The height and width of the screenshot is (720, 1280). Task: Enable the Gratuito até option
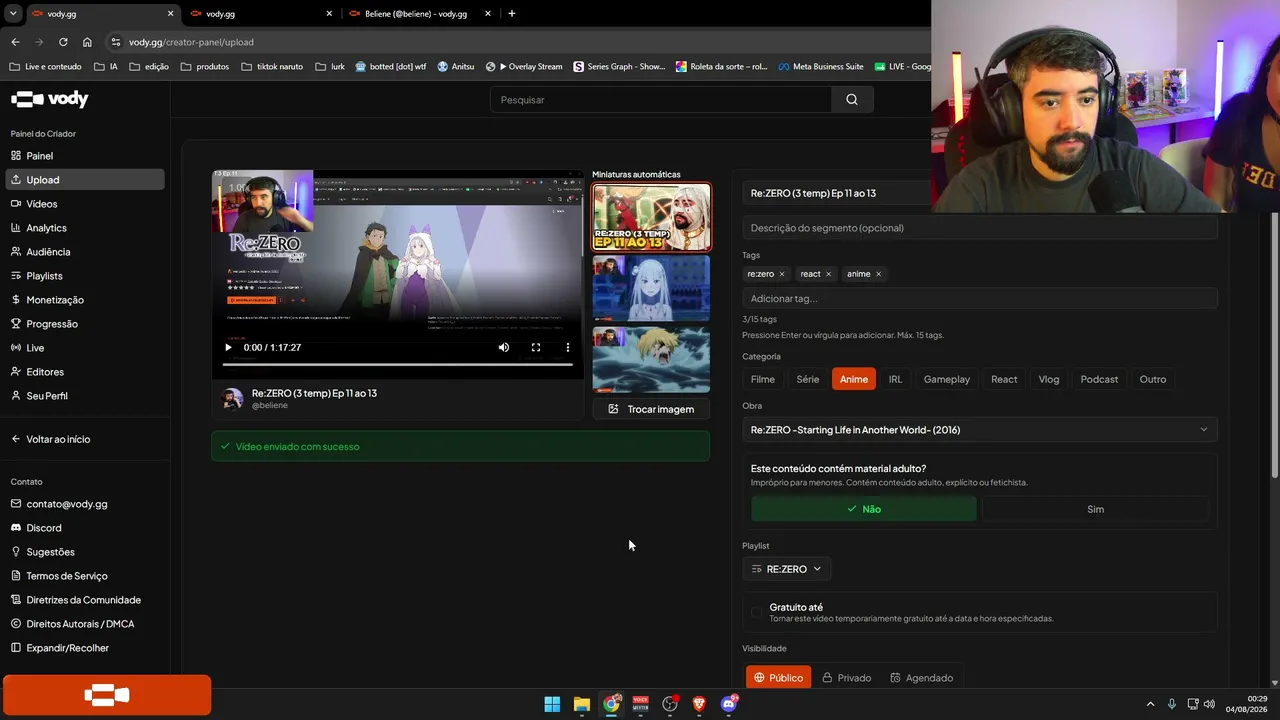(757, 612)
